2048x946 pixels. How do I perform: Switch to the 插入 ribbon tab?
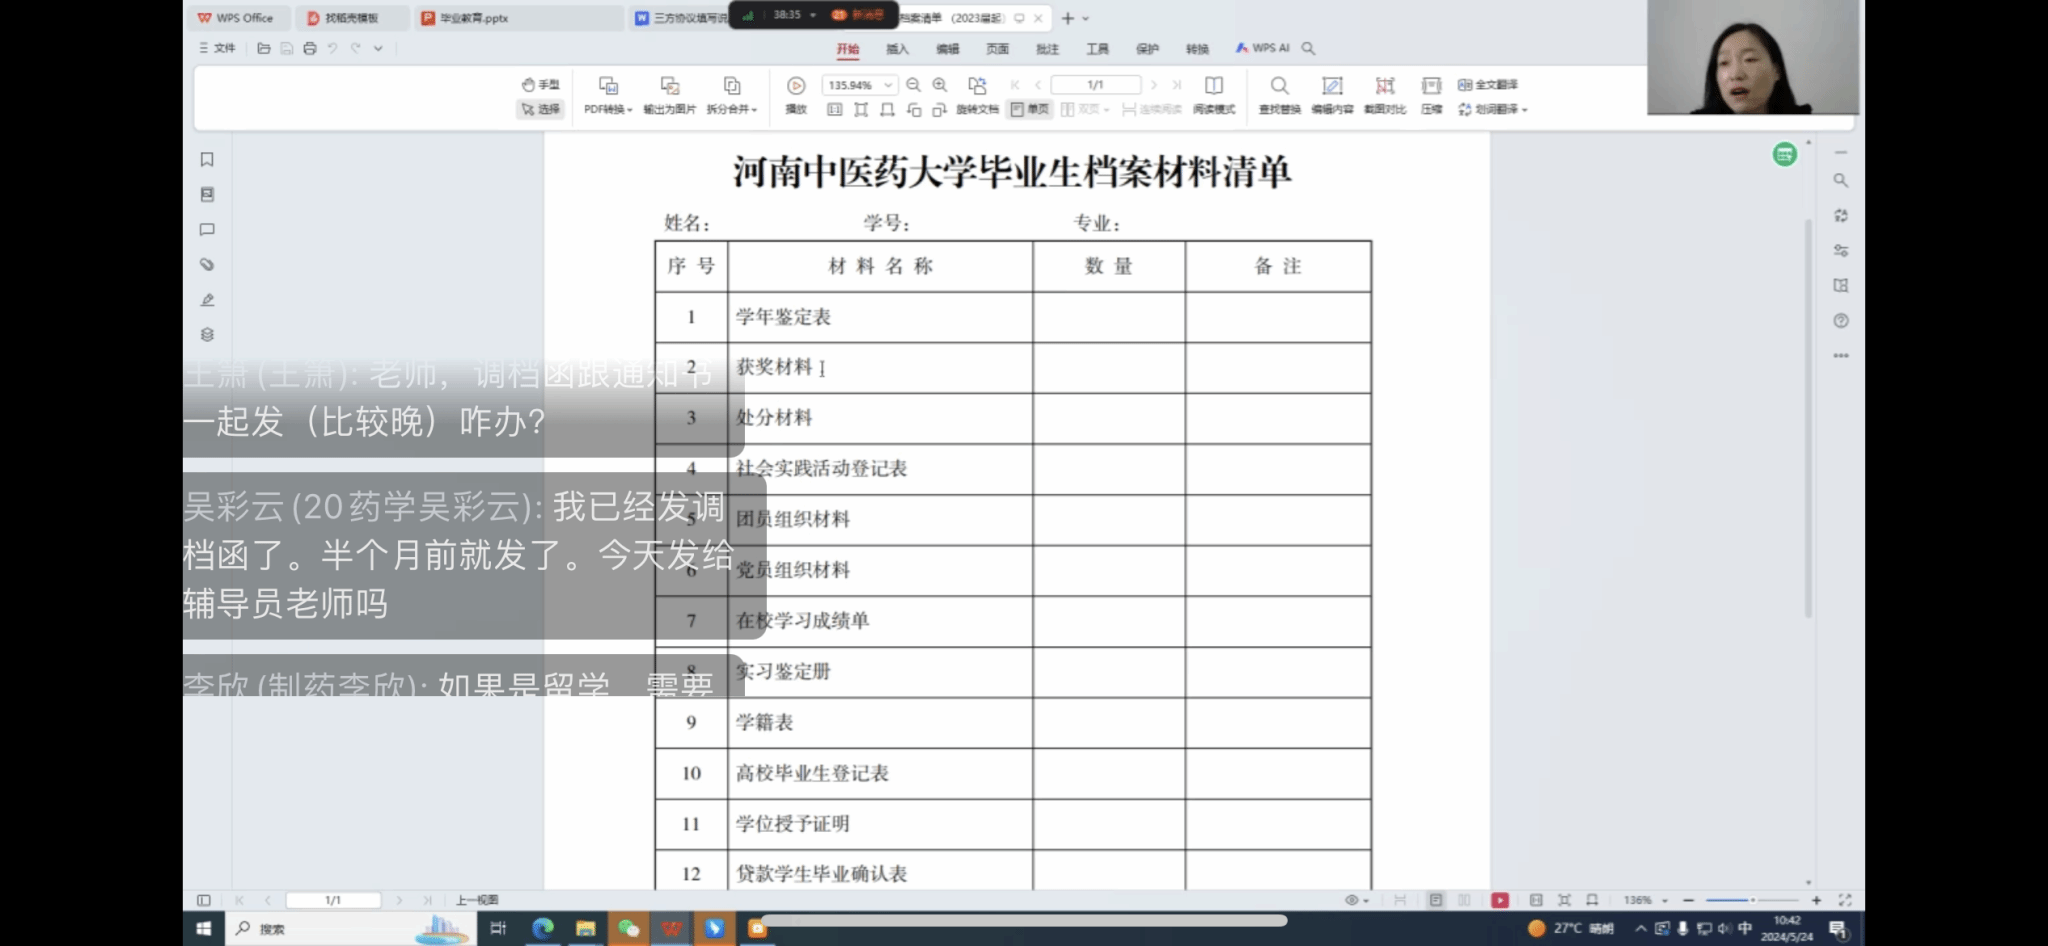897,49
